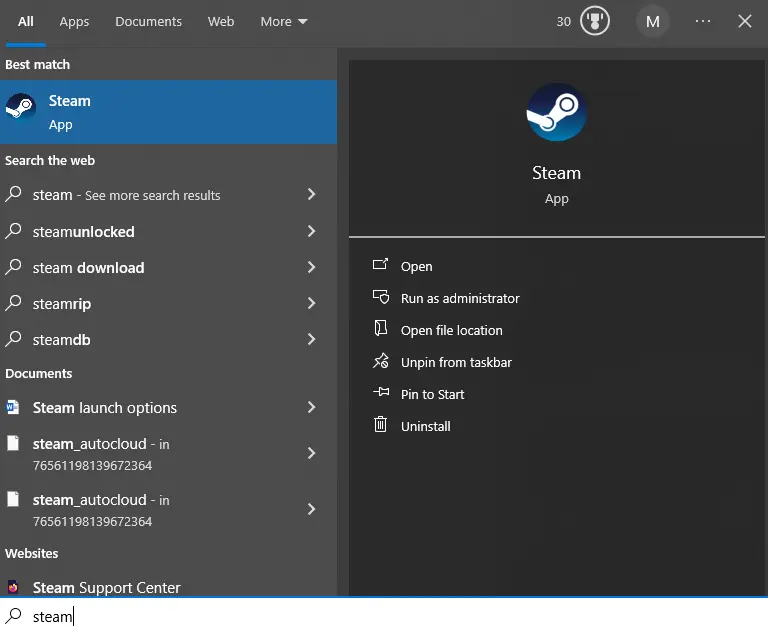This screenshot has width=768, height=633.
Task: Select Unpin from taskbar
Action: tap(456, 363)
